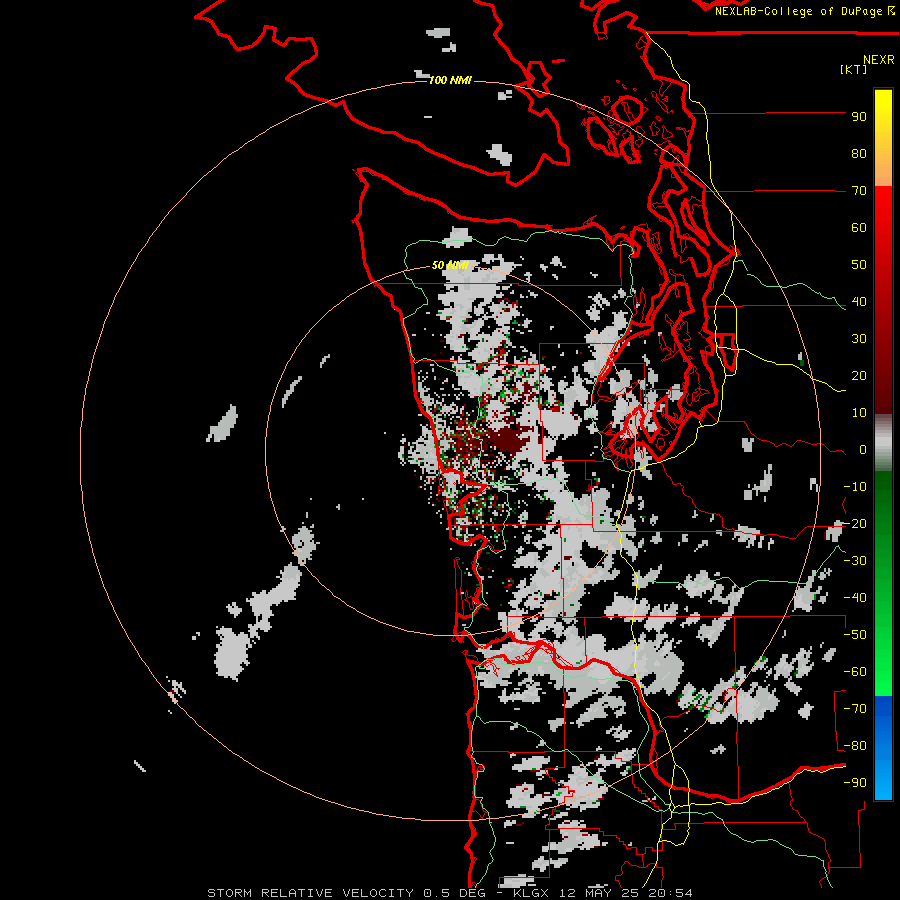
Task: Click the 60 value on velocity scale
Action: pos(859,228)
